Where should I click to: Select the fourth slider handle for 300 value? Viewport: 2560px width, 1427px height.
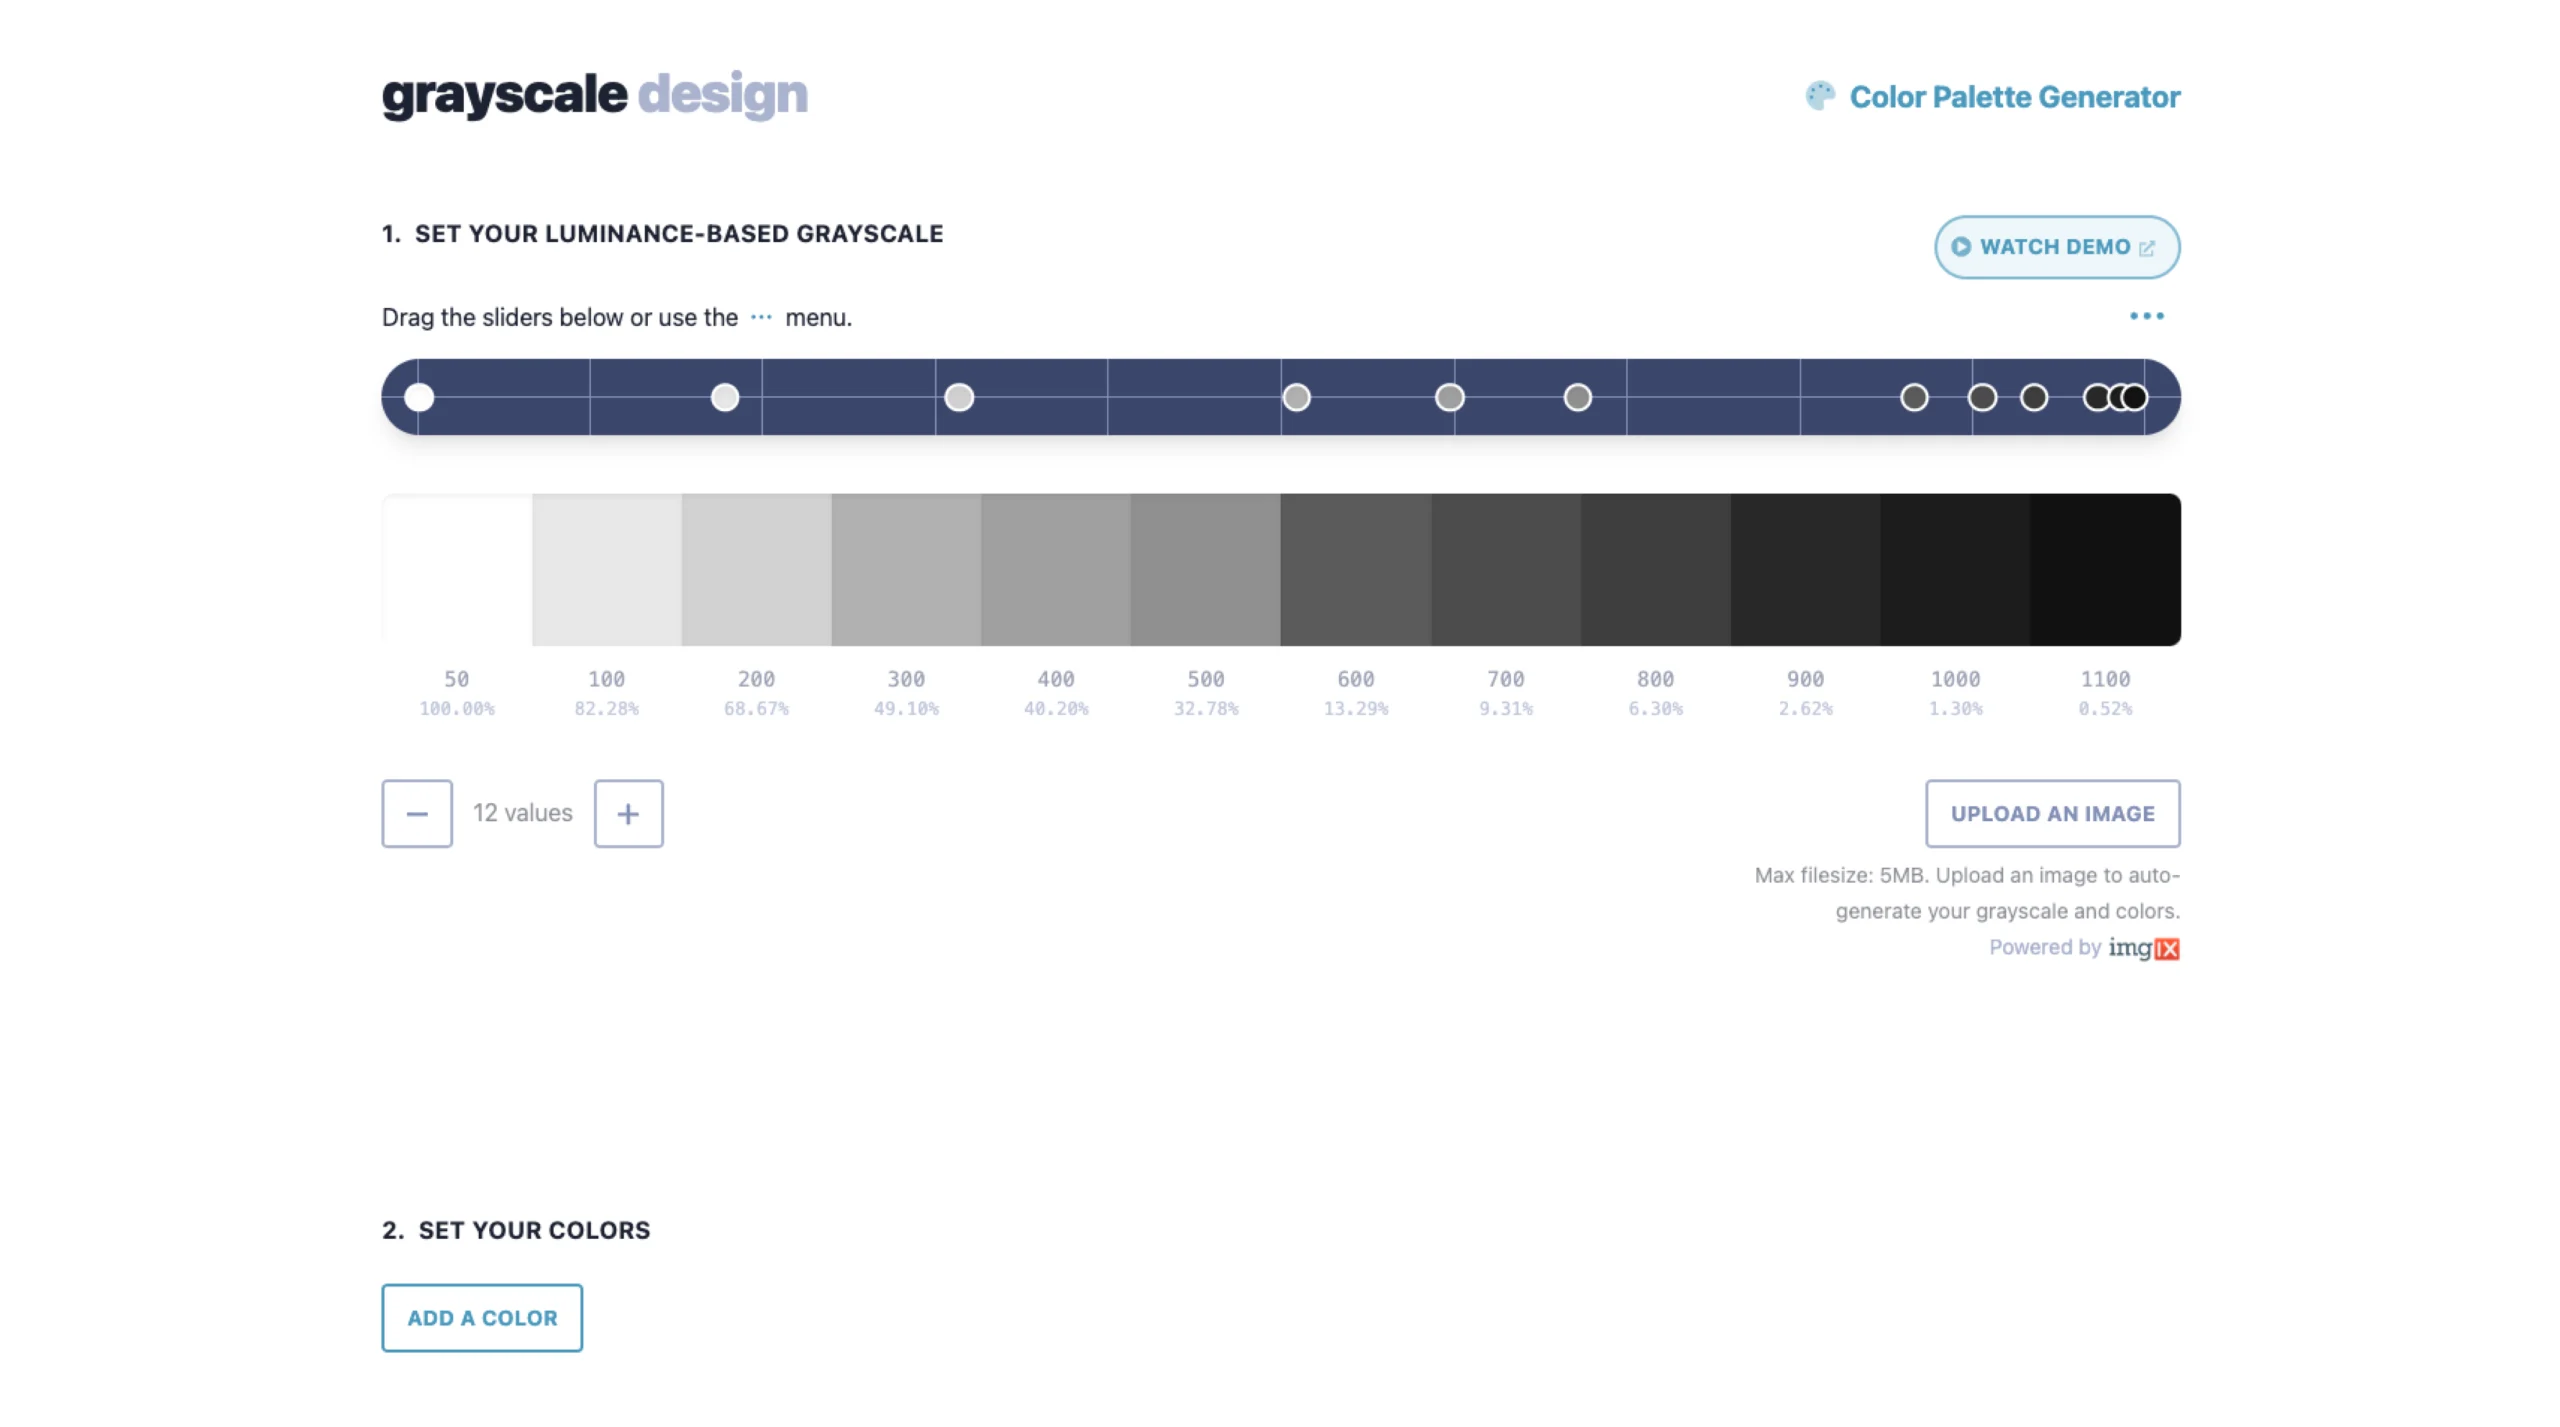(1296, 397)
